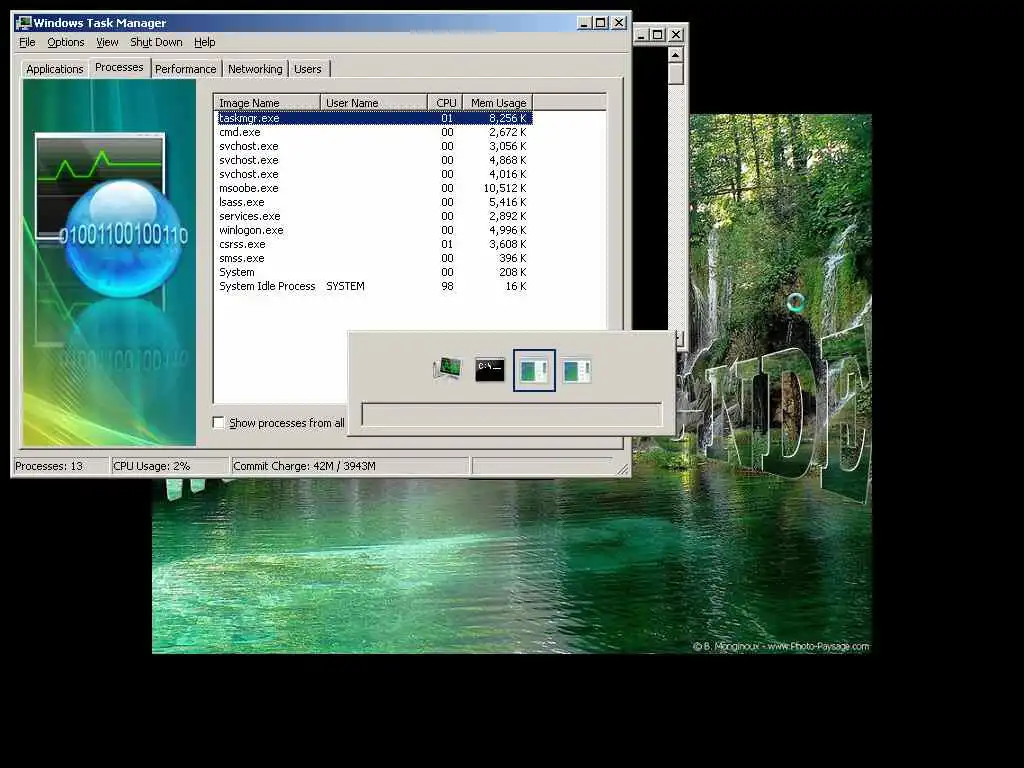Close the background window behind Task Manager
This screenshot has width=1024, height=768.
pos(676,35)
